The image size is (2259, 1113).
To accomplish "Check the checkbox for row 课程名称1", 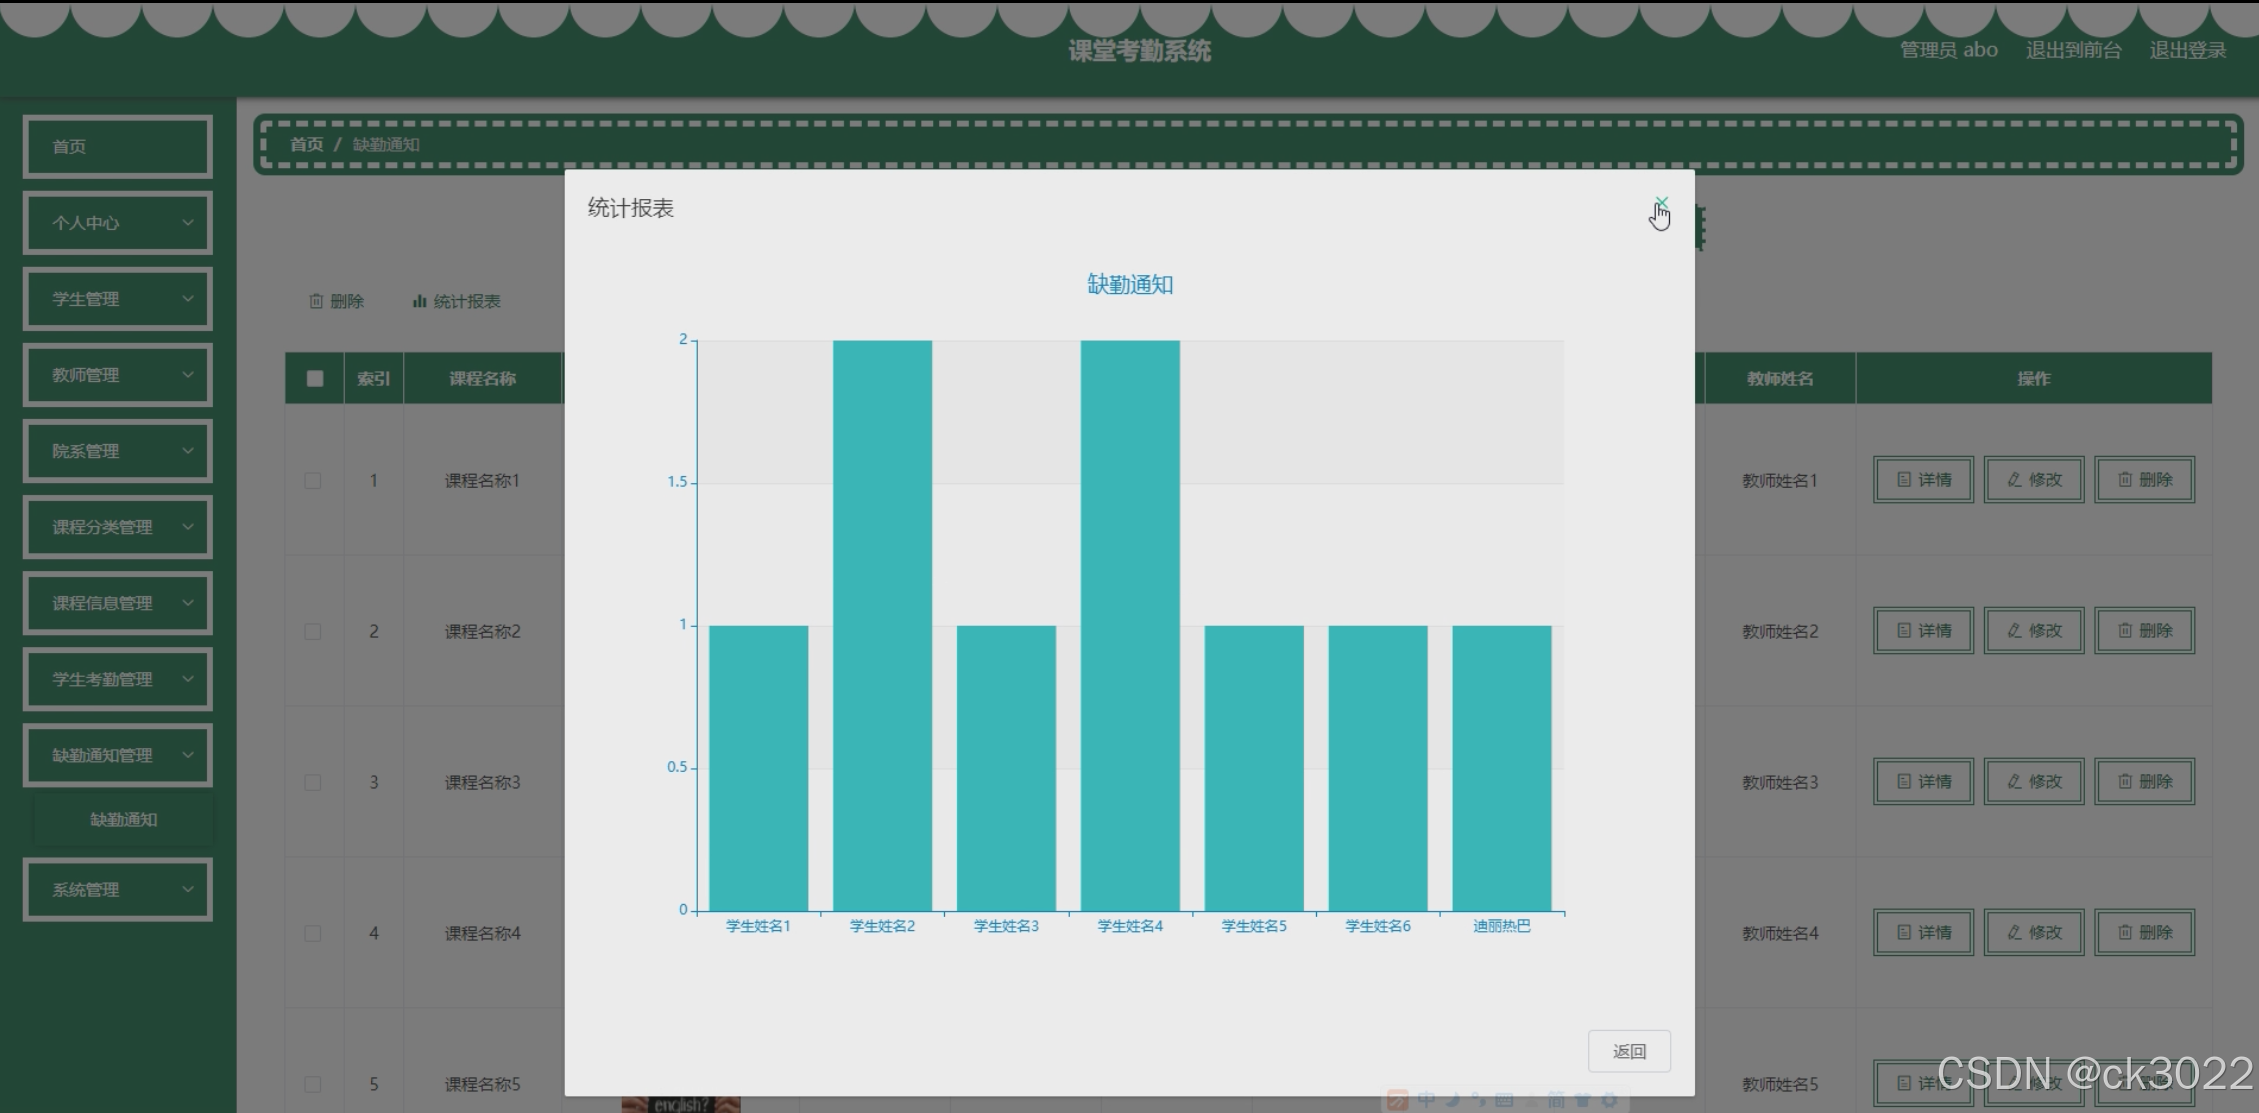I will coord(313,481).
